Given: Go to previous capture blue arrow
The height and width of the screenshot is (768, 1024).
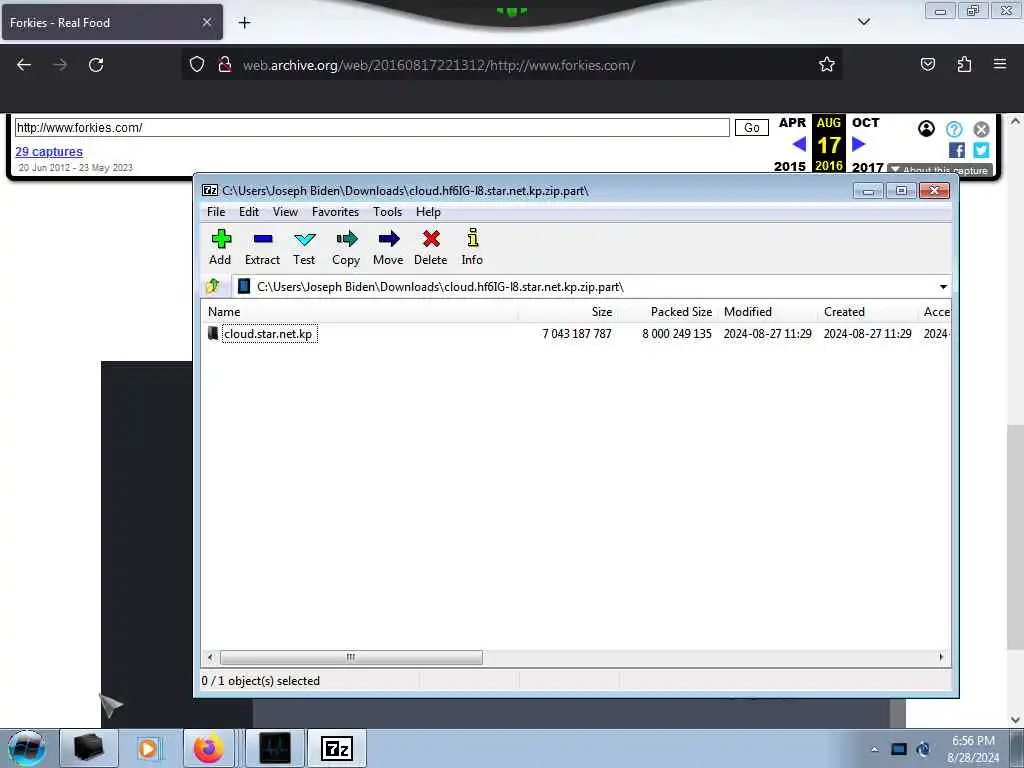Looking at the screenshot, I should click(799, 144).
